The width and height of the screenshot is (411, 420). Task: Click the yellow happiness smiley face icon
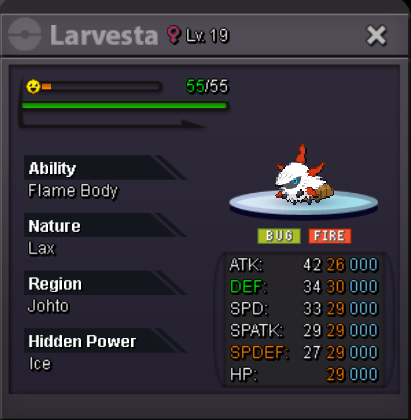pos(33,87)
